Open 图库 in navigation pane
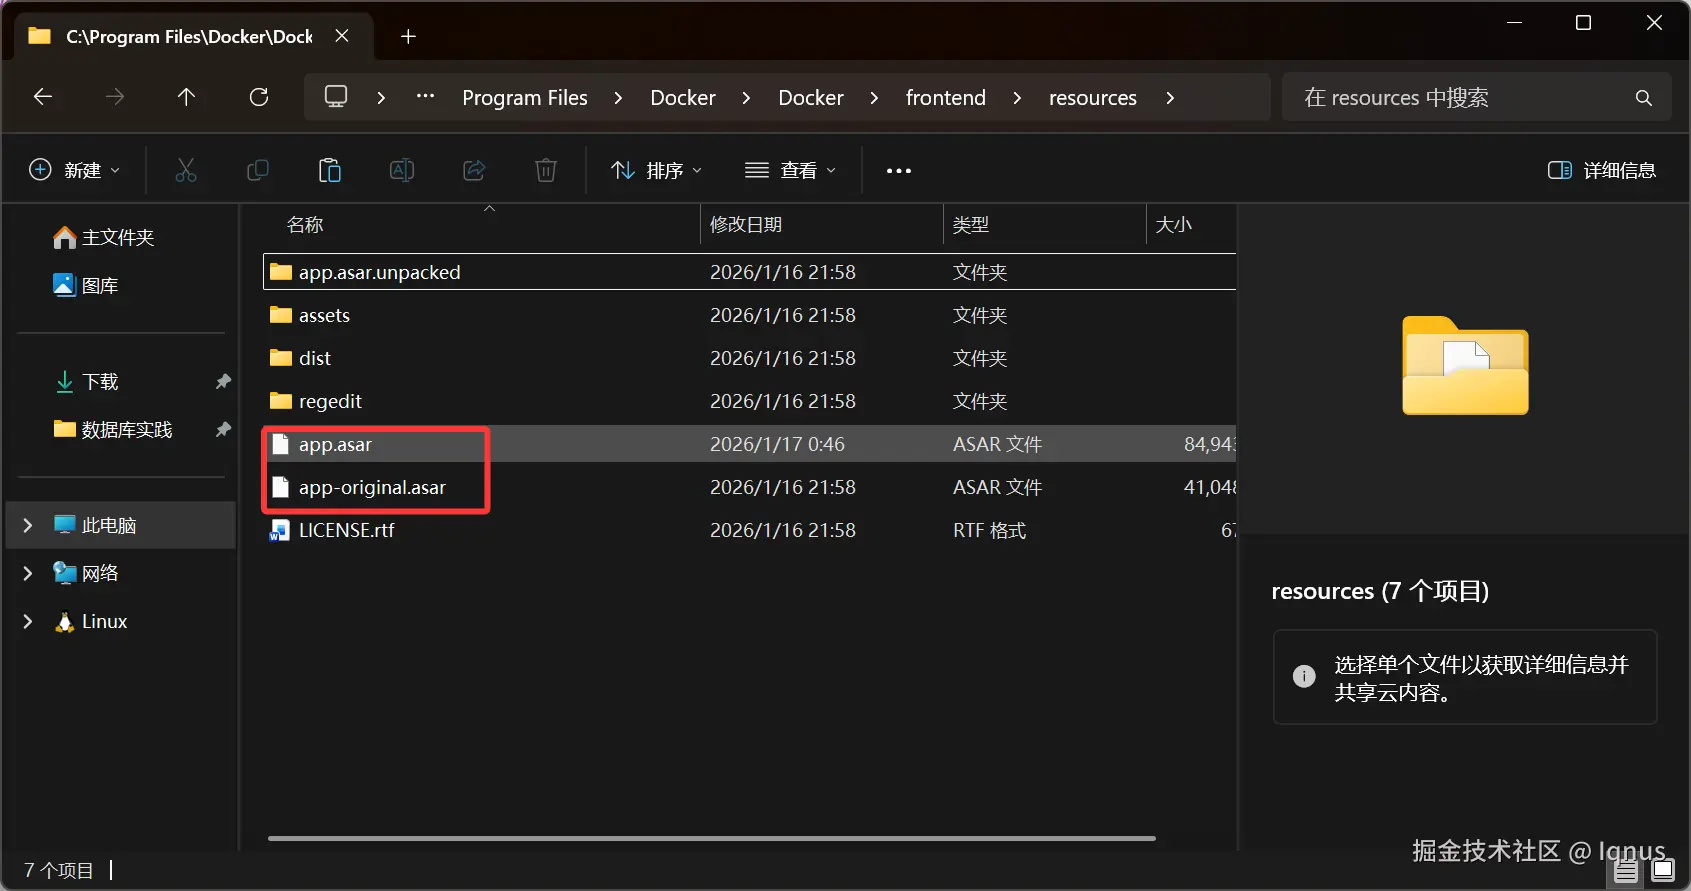The image size is (1691, 891). pos(86,285)
